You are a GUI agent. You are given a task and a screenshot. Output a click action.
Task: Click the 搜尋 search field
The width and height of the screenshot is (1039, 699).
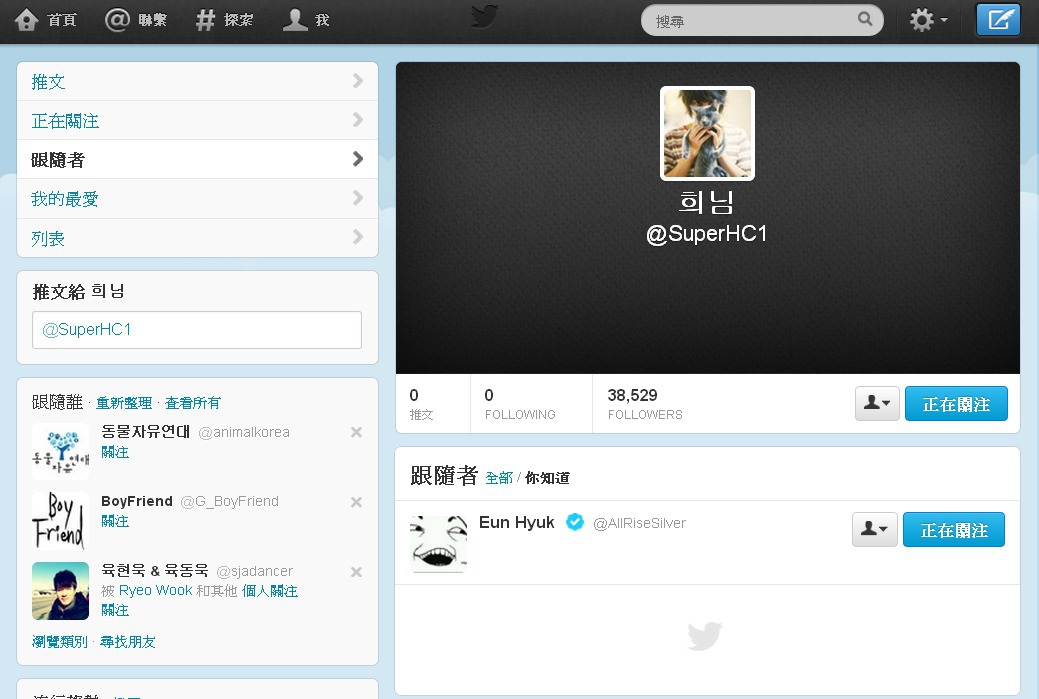click(762, 21)
